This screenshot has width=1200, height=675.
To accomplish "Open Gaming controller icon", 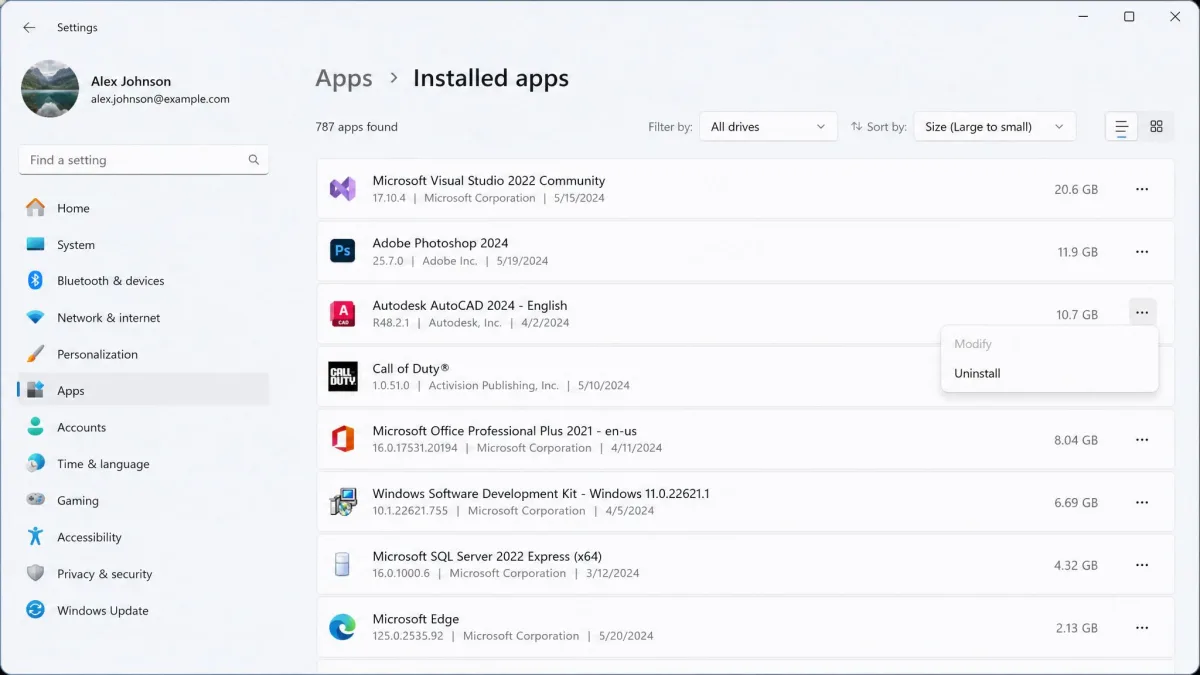I will (x=36, y=500).
